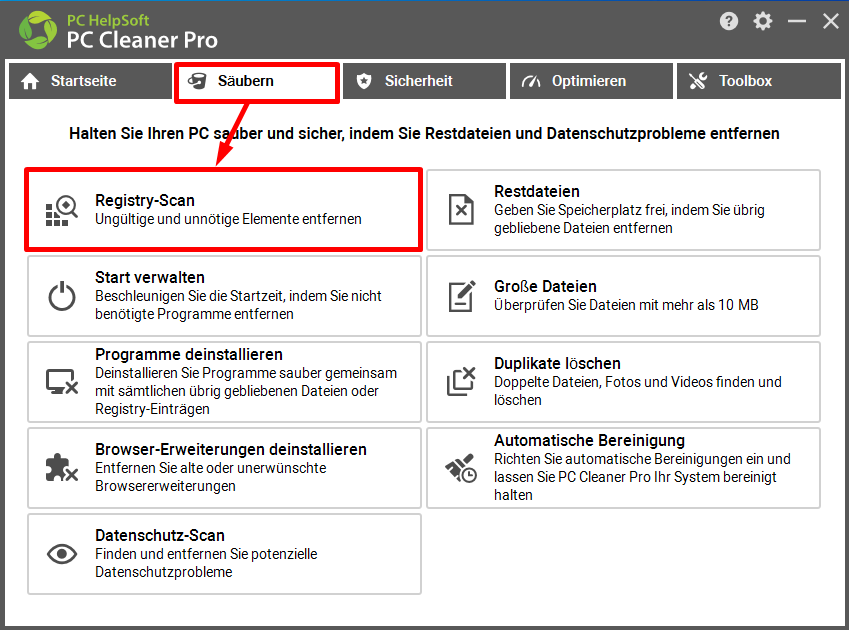Click "Richten Sie automatische Bereinigungen ein…" description

(x=642, y=477)
